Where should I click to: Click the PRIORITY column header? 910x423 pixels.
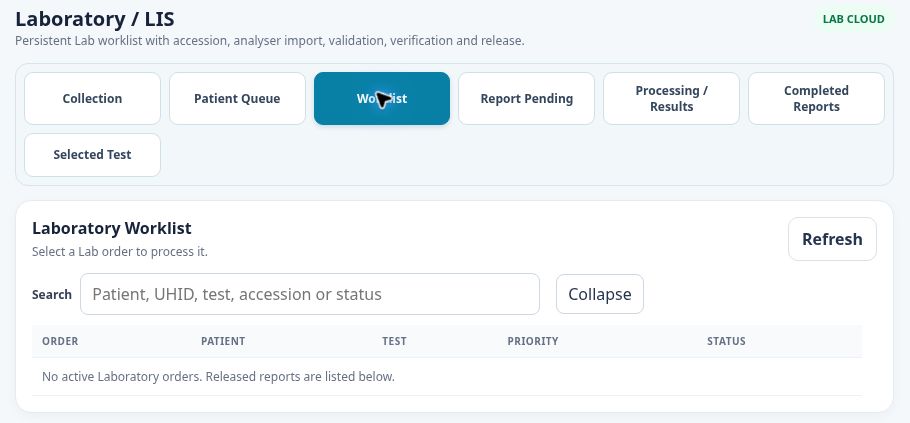pos(533,341)
